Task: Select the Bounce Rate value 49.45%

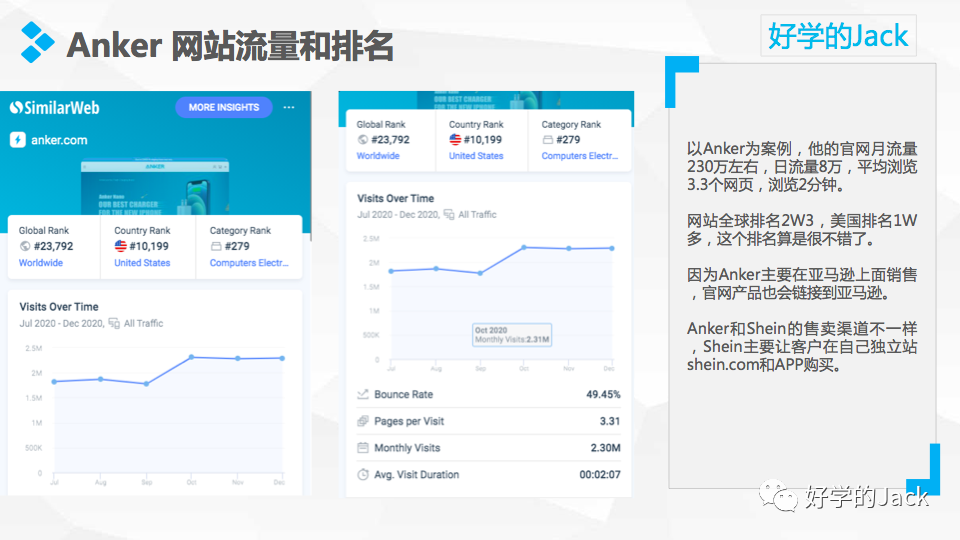Action: click(603, 394)
